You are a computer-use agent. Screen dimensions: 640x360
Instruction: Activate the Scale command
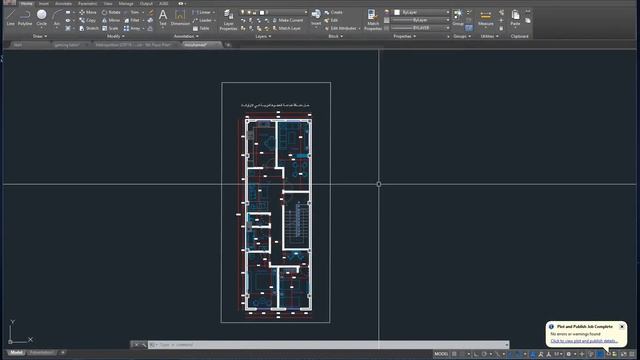point(110,28)
